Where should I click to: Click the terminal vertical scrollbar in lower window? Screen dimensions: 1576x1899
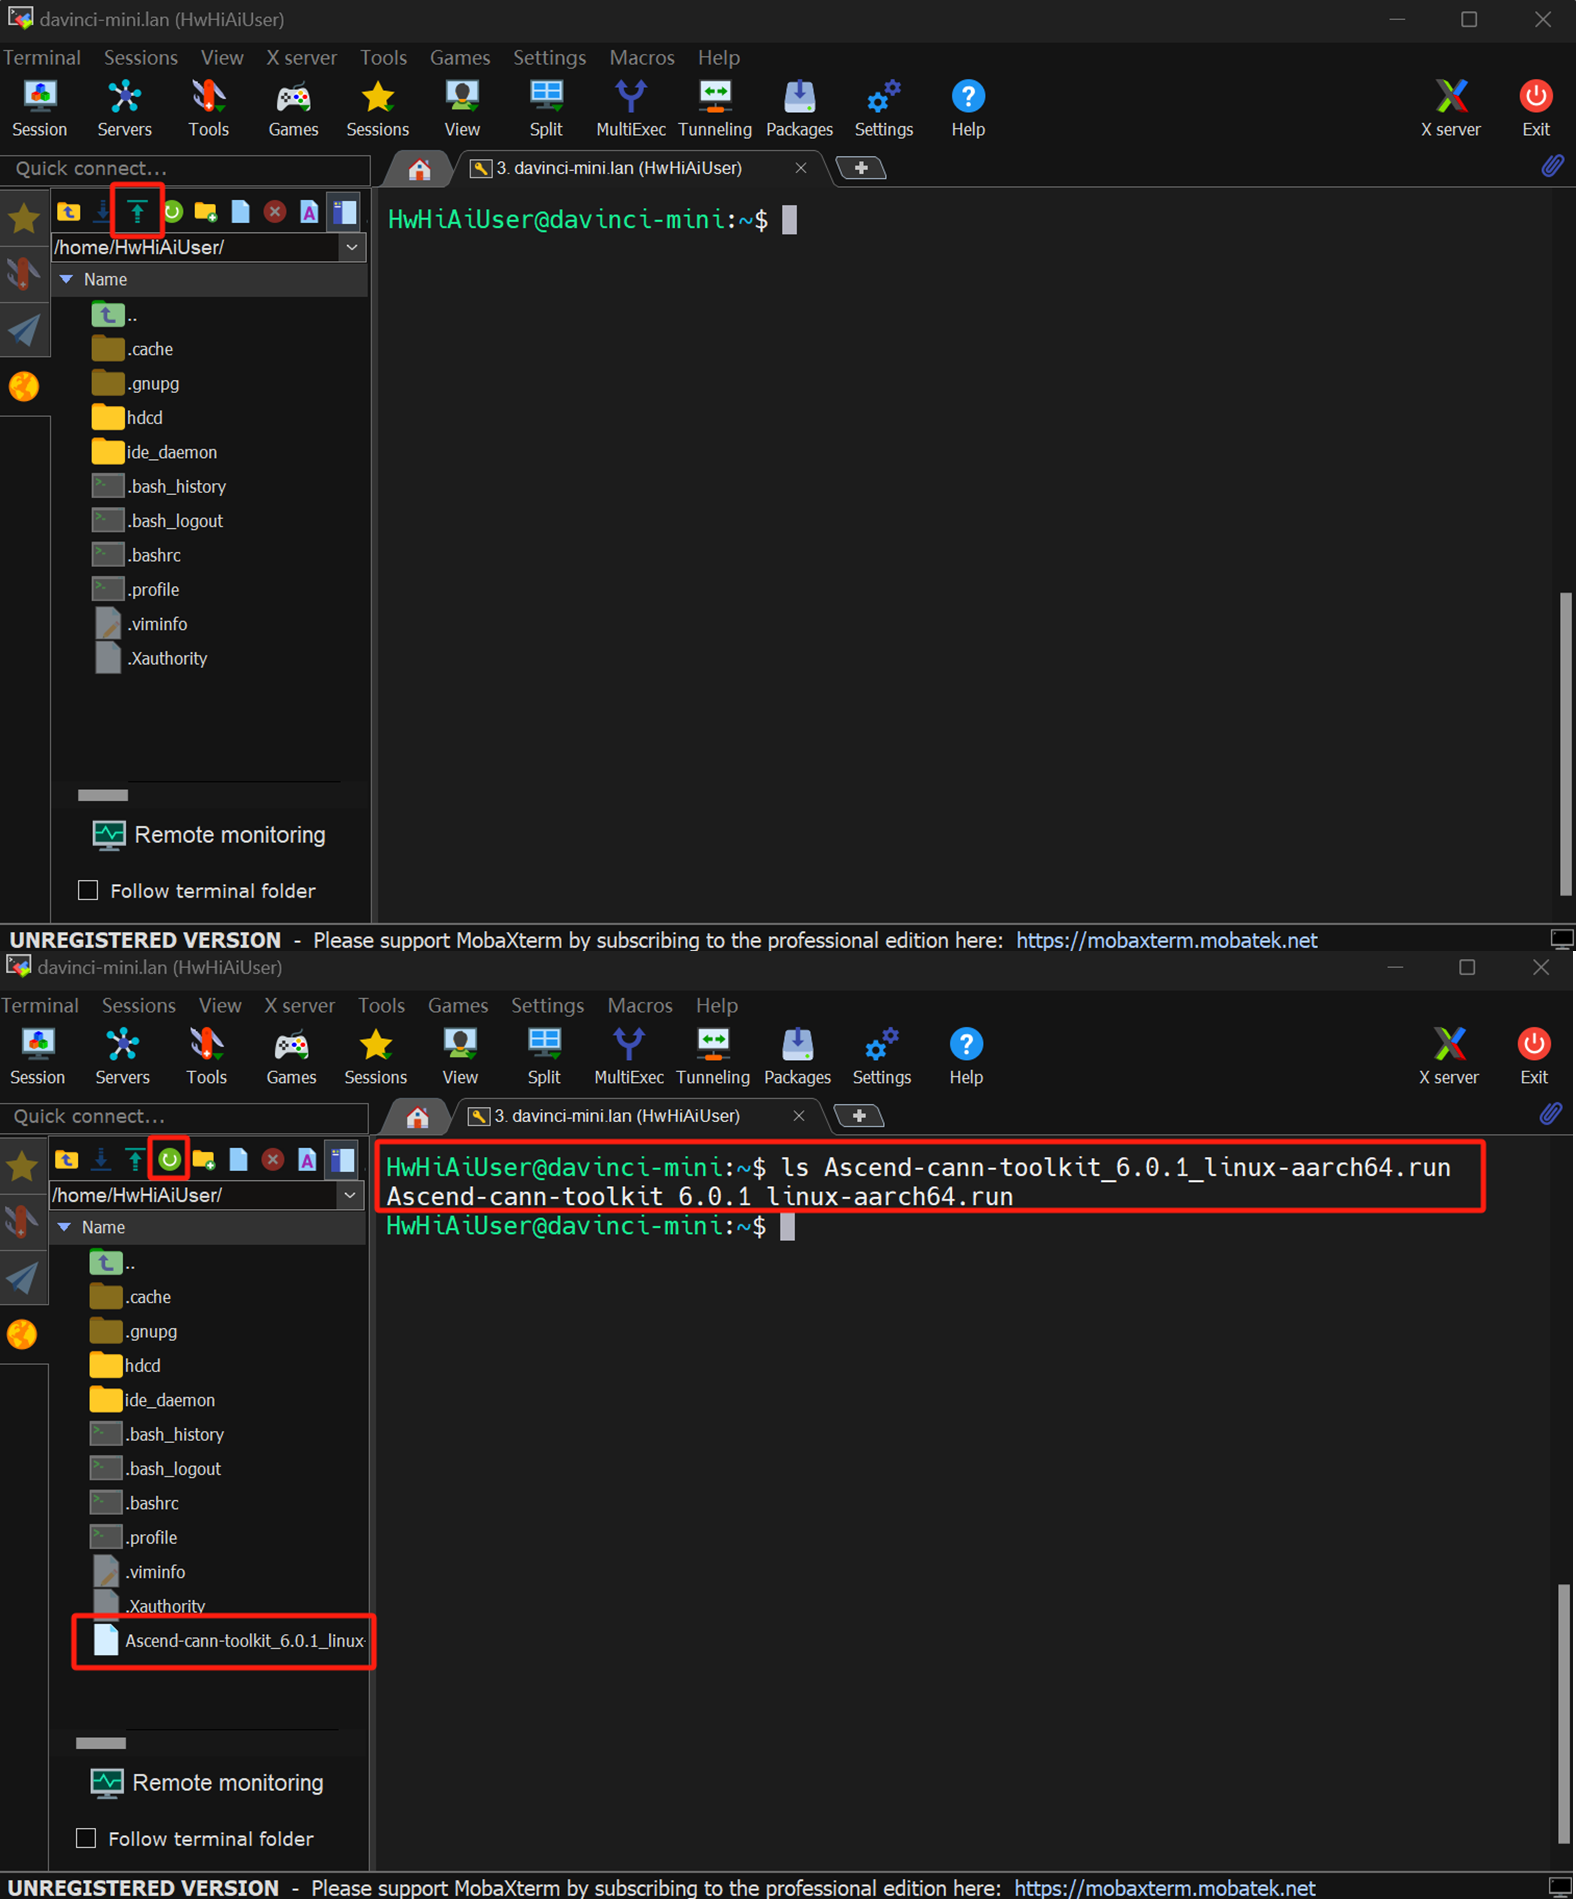tap(1564, 1713)
